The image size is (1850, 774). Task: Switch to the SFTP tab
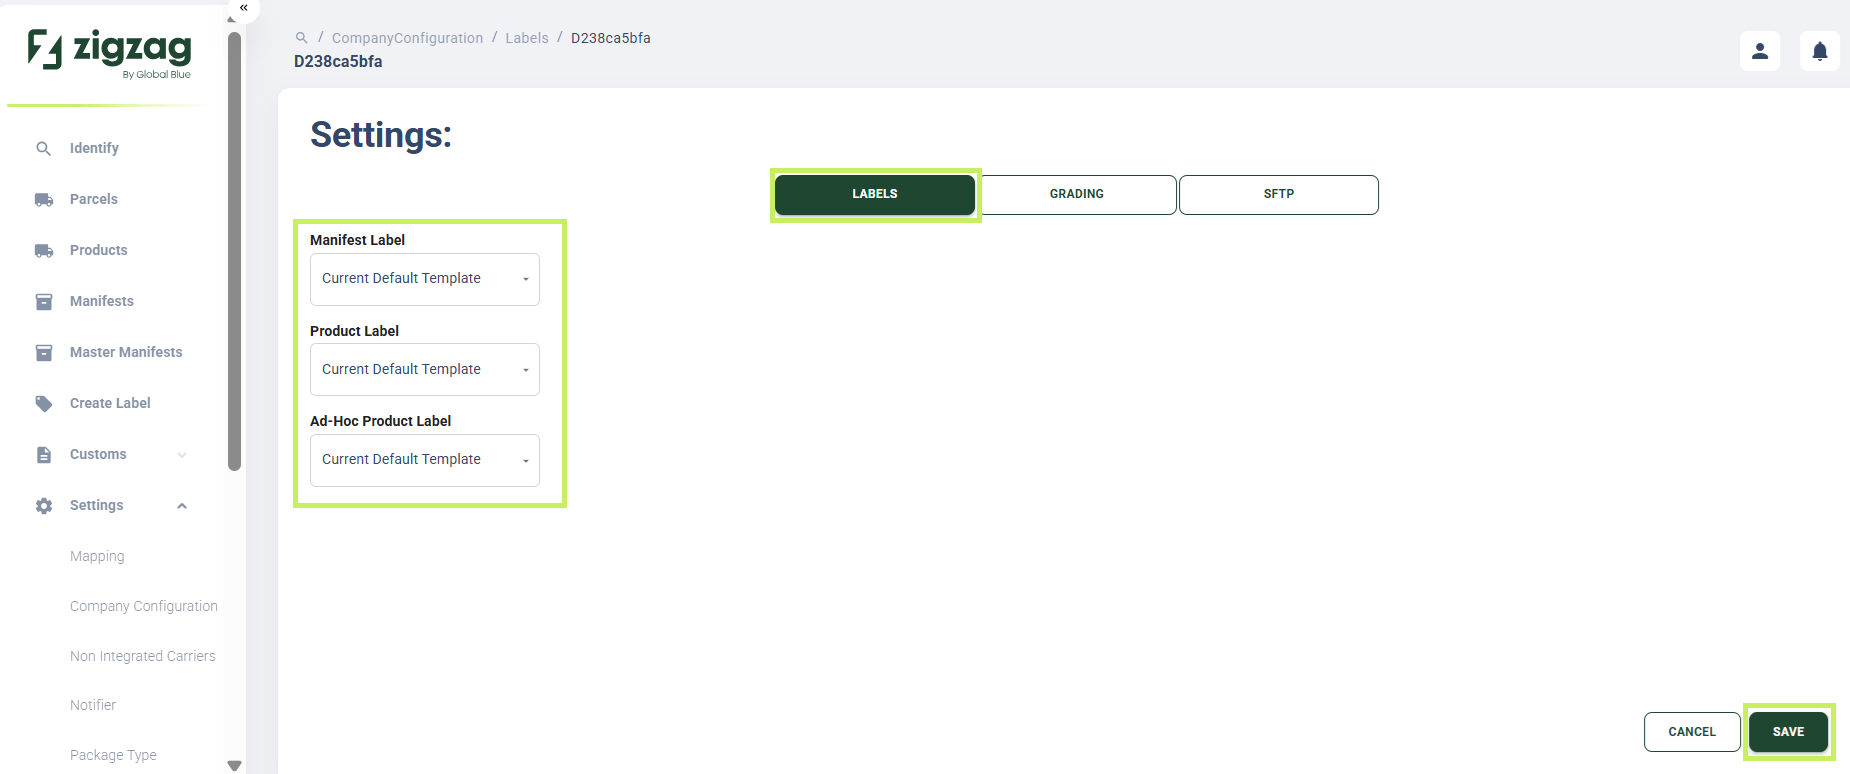(x=1279, y=194)
